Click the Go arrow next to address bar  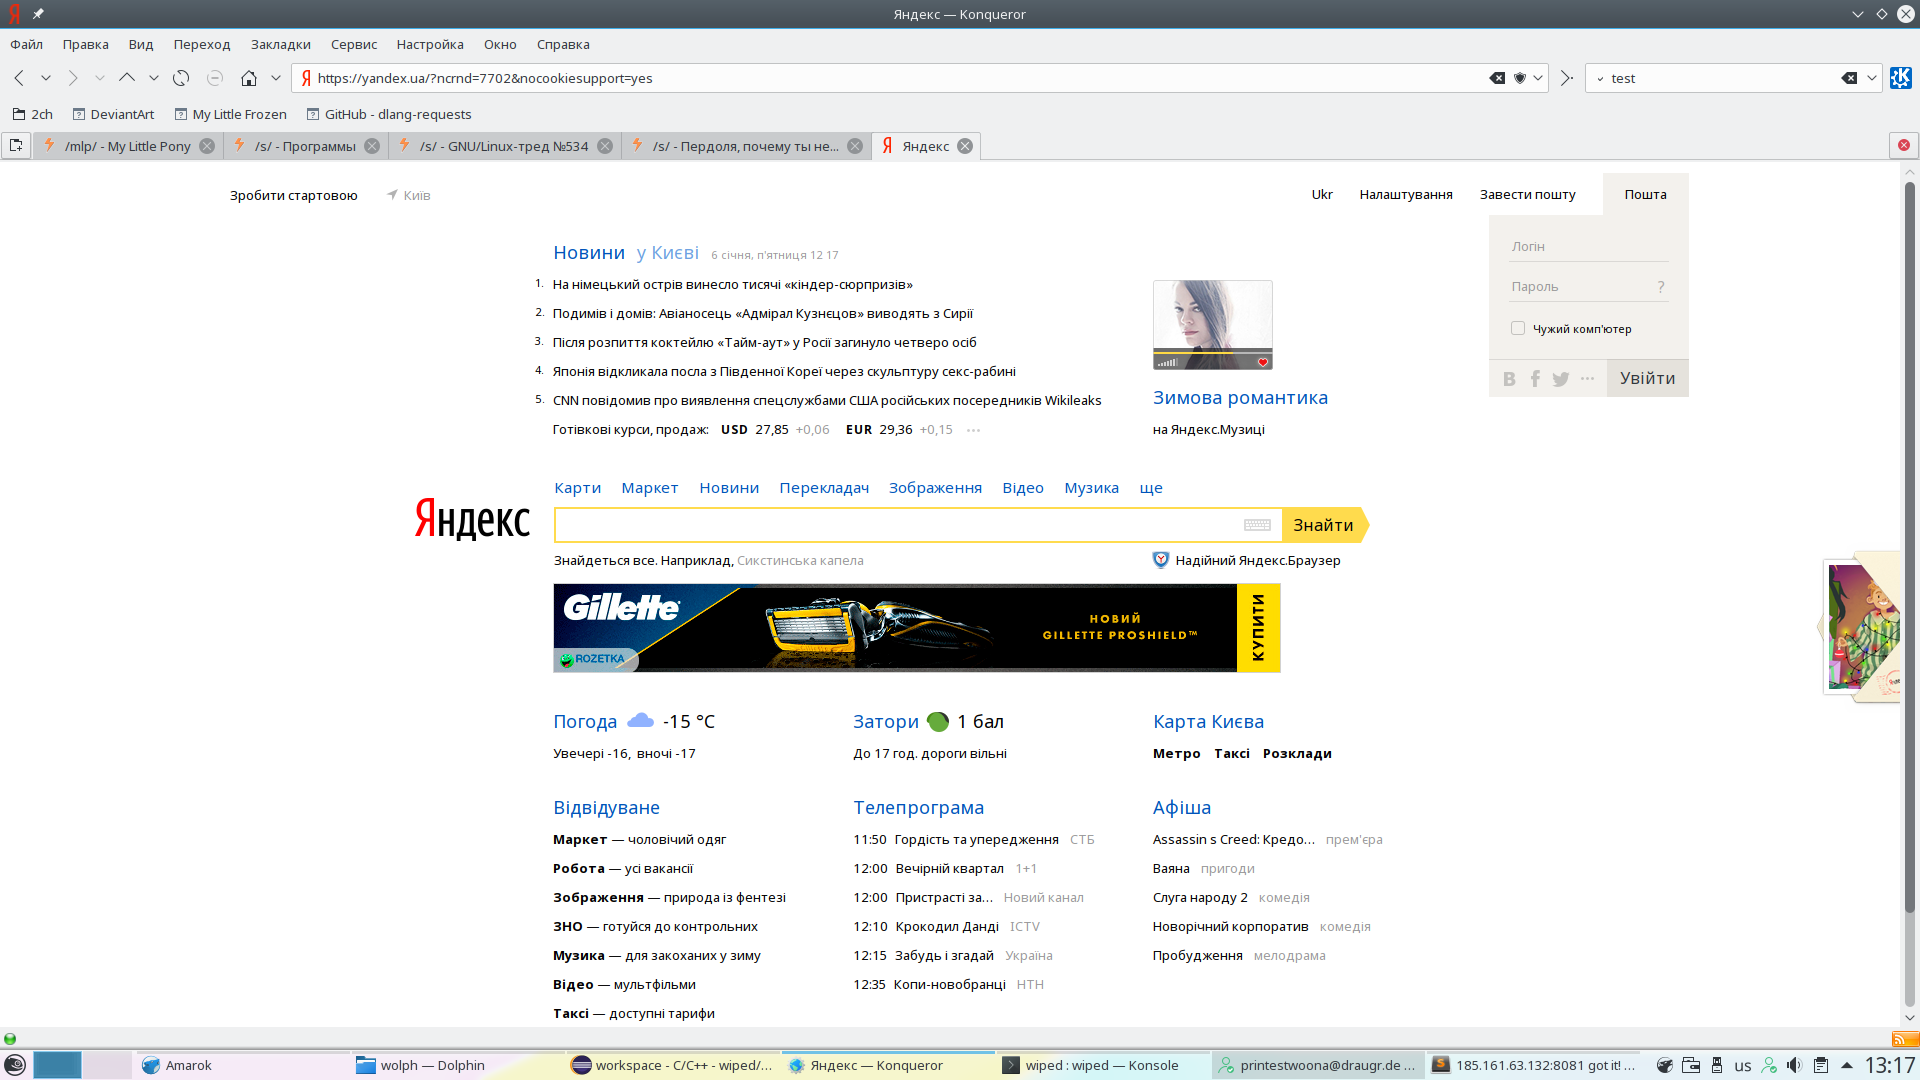pos(1567,78)
